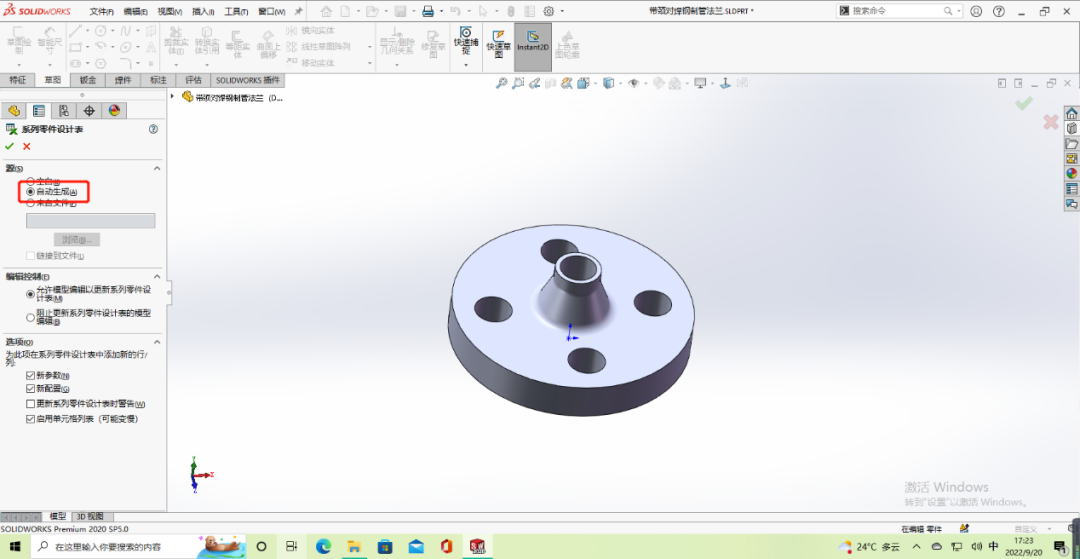This screenshot has height=559, width=1080.
Task: Open Microsoft Edge from the taskbar
Action: point(324,547)
